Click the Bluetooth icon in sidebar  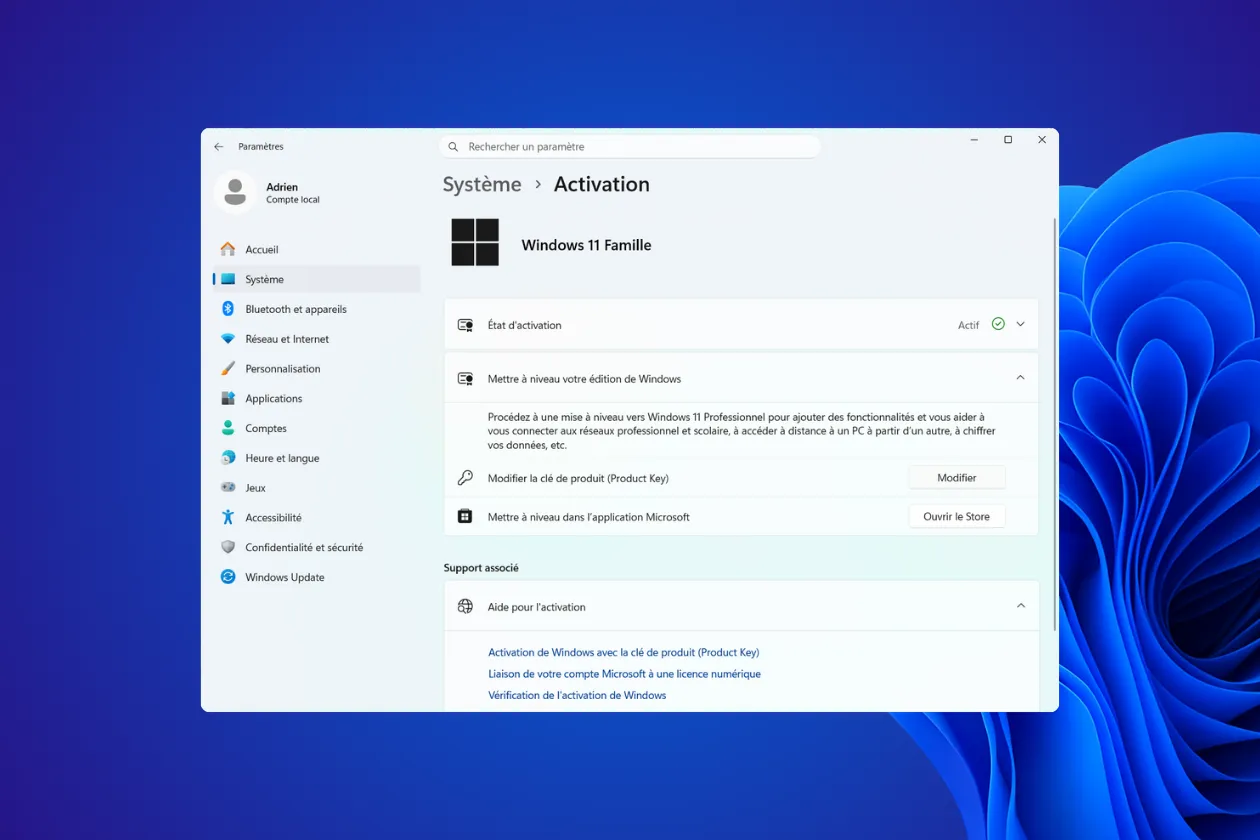point(228,309)
